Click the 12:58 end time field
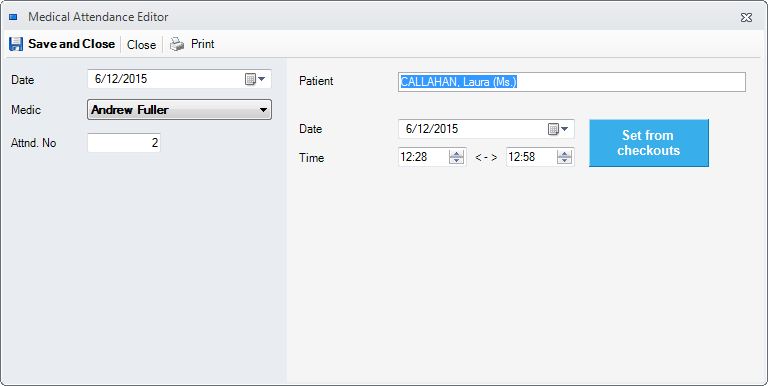768x386 pixels. (531, 157)
